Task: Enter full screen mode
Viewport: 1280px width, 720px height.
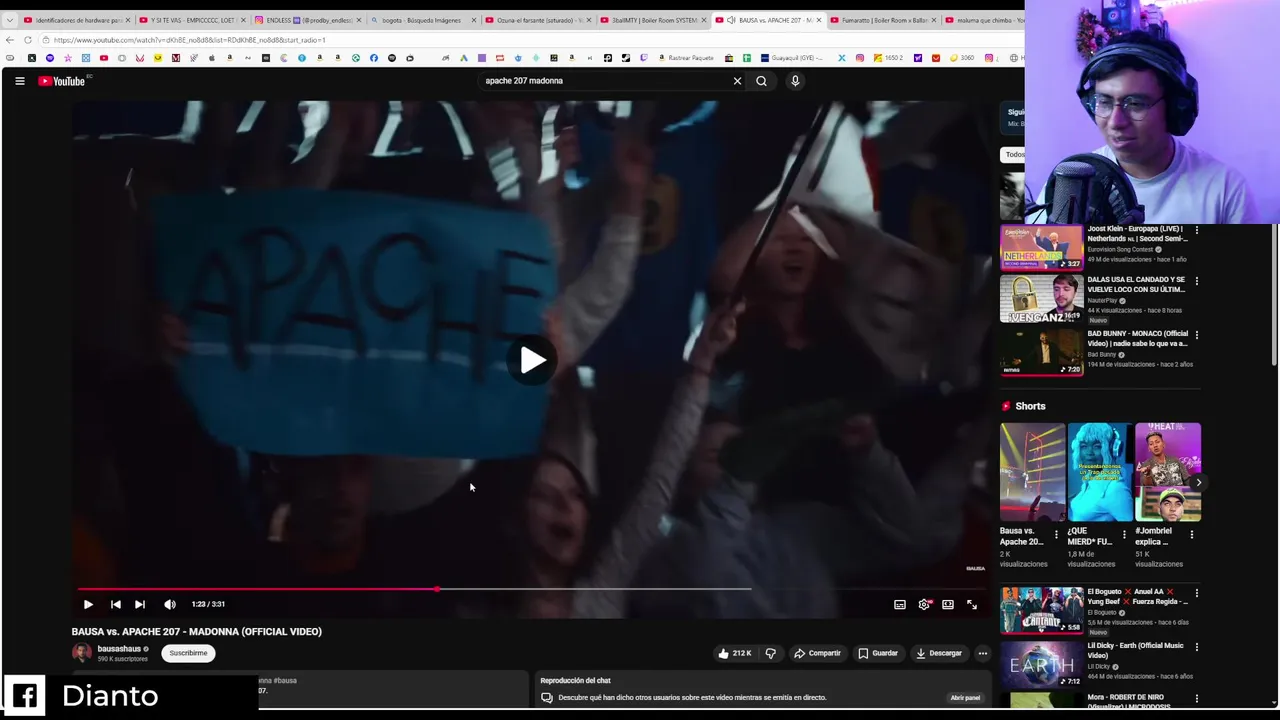Action: click(x=972, y=604)
